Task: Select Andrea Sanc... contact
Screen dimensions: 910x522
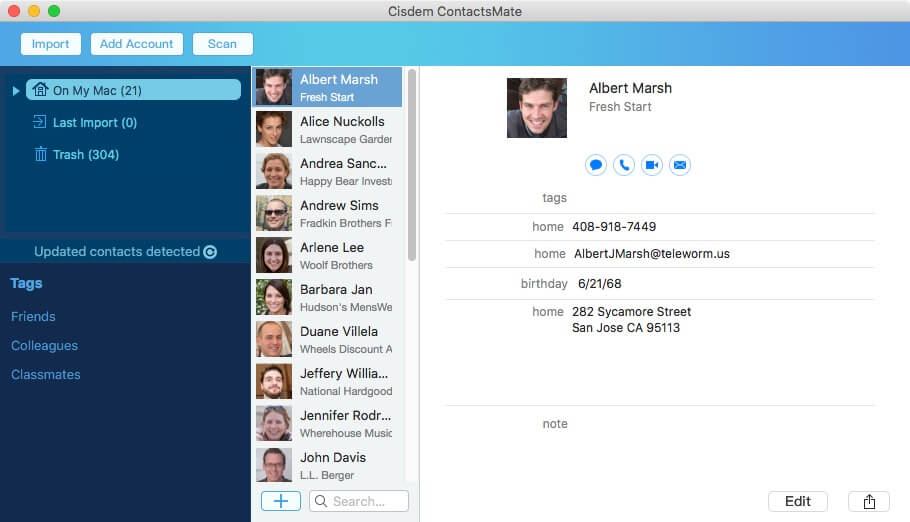Action: 328,171
